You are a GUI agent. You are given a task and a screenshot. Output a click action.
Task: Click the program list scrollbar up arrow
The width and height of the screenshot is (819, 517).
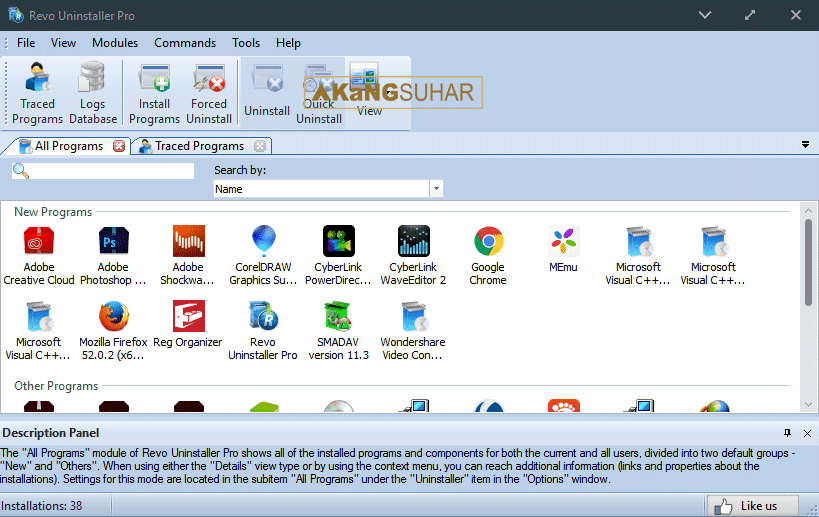[x=808, y=210]
